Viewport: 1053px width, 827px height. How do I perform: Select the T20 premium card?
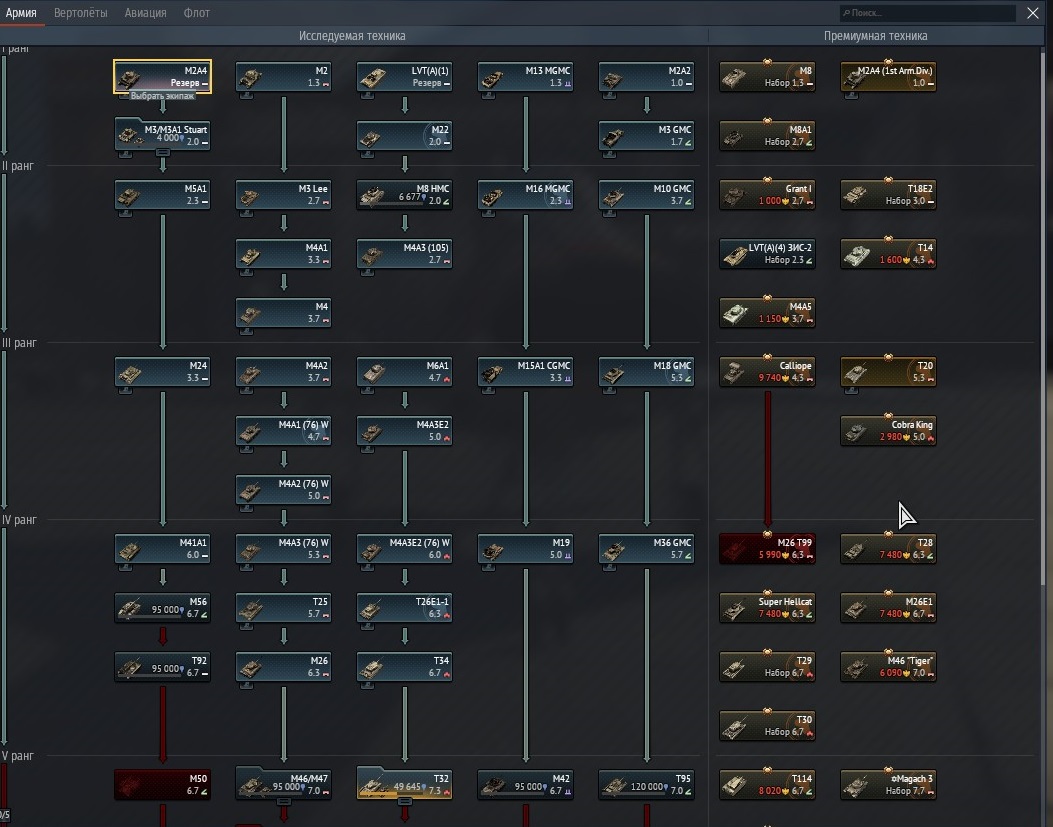pos(888,372)
